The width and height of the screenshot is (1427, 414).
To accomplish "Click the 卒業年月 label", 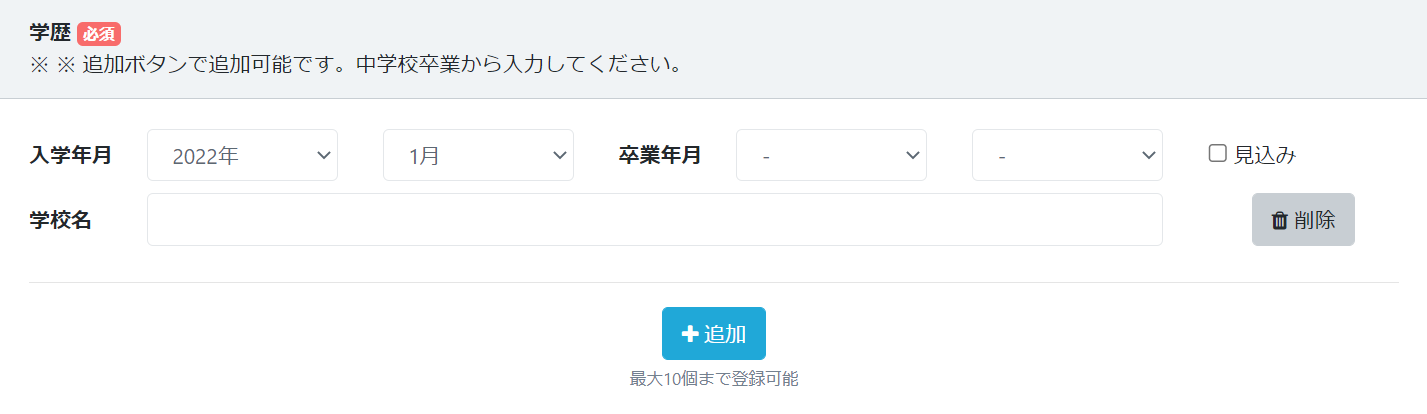I will [x=660, y=155].
